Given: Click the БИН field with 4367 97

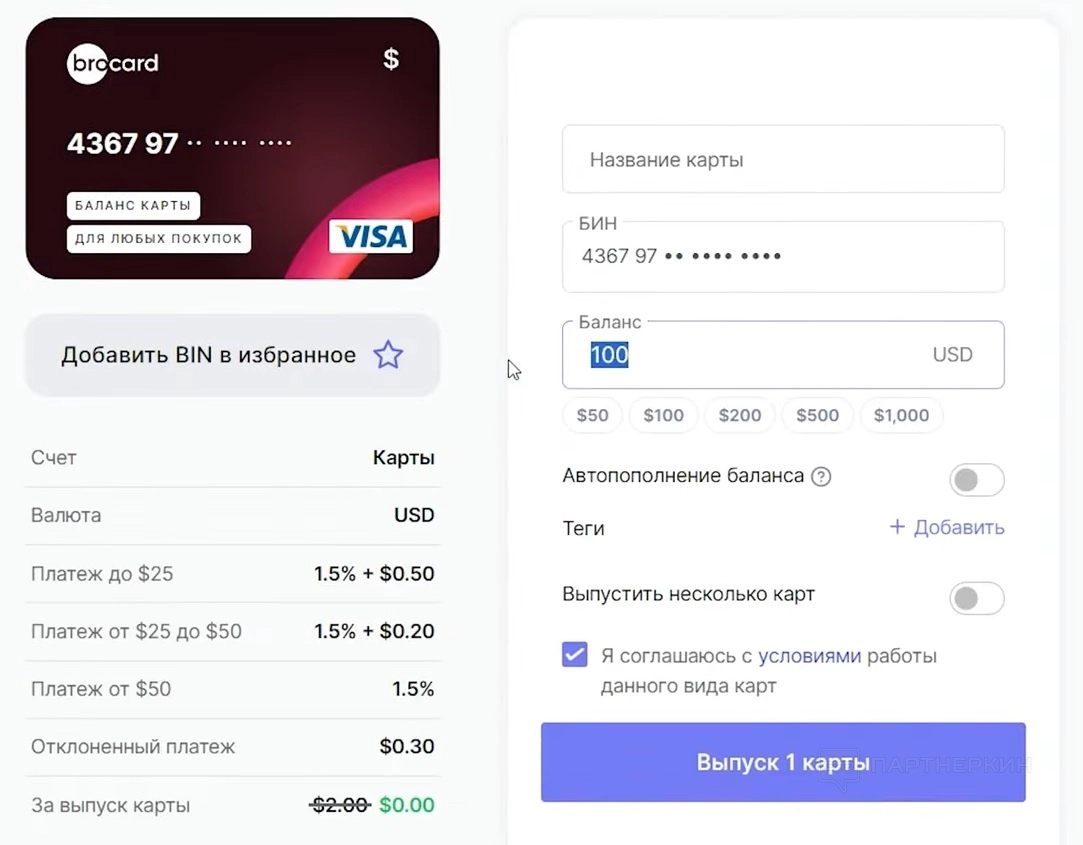Looking at the screenshot, I should pos(783,256).
